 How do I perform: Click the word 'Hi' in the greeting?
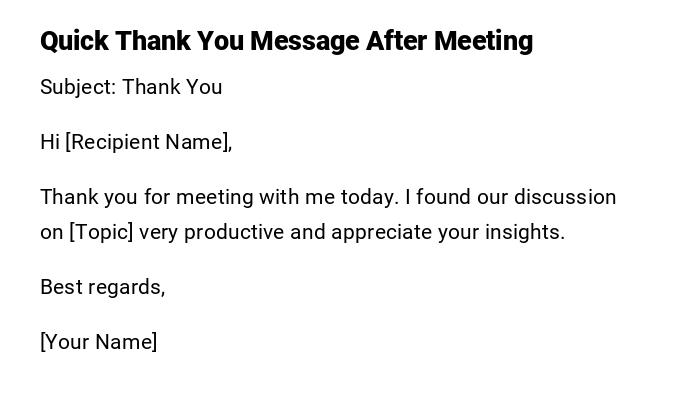point(50,143)
